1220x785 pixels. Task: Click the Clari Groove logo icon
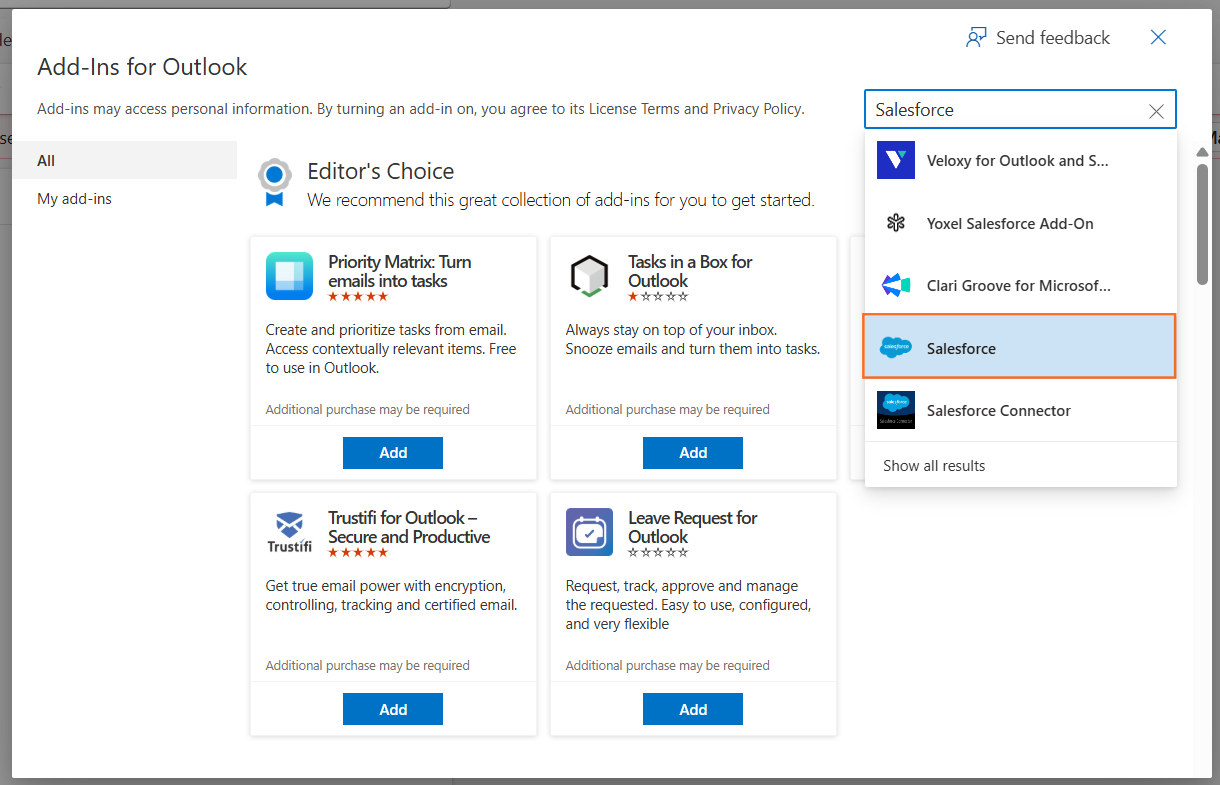(895, 286)
